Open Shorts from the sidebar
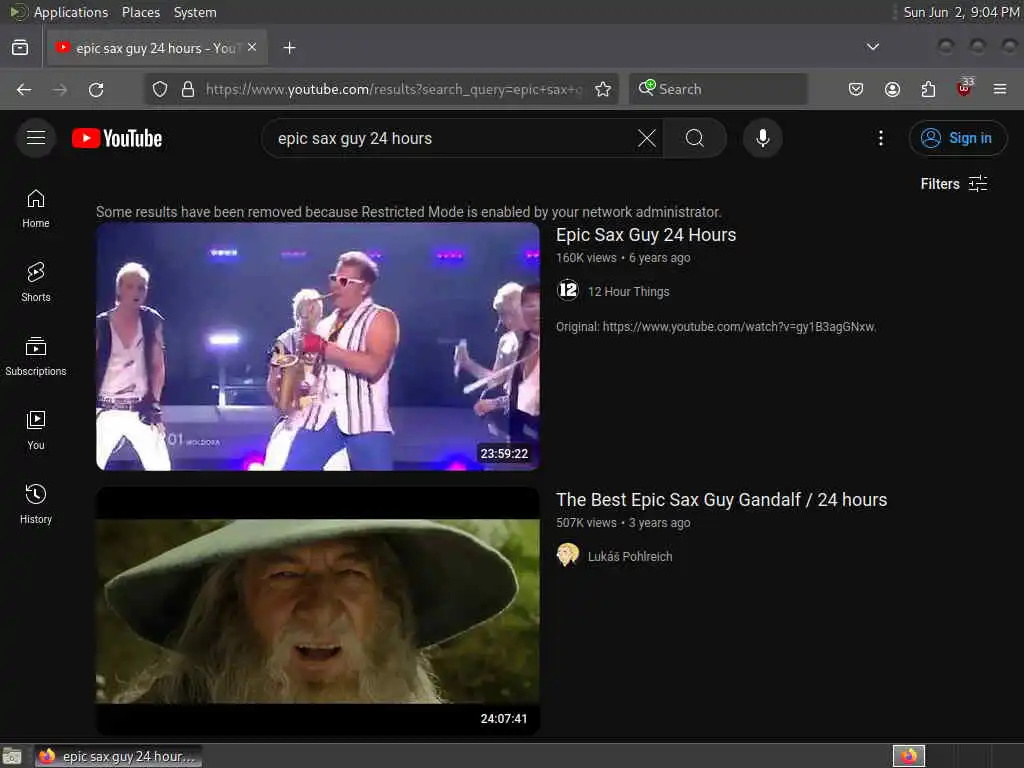Viewport: 1024px width, 768px height. (36, 282)
